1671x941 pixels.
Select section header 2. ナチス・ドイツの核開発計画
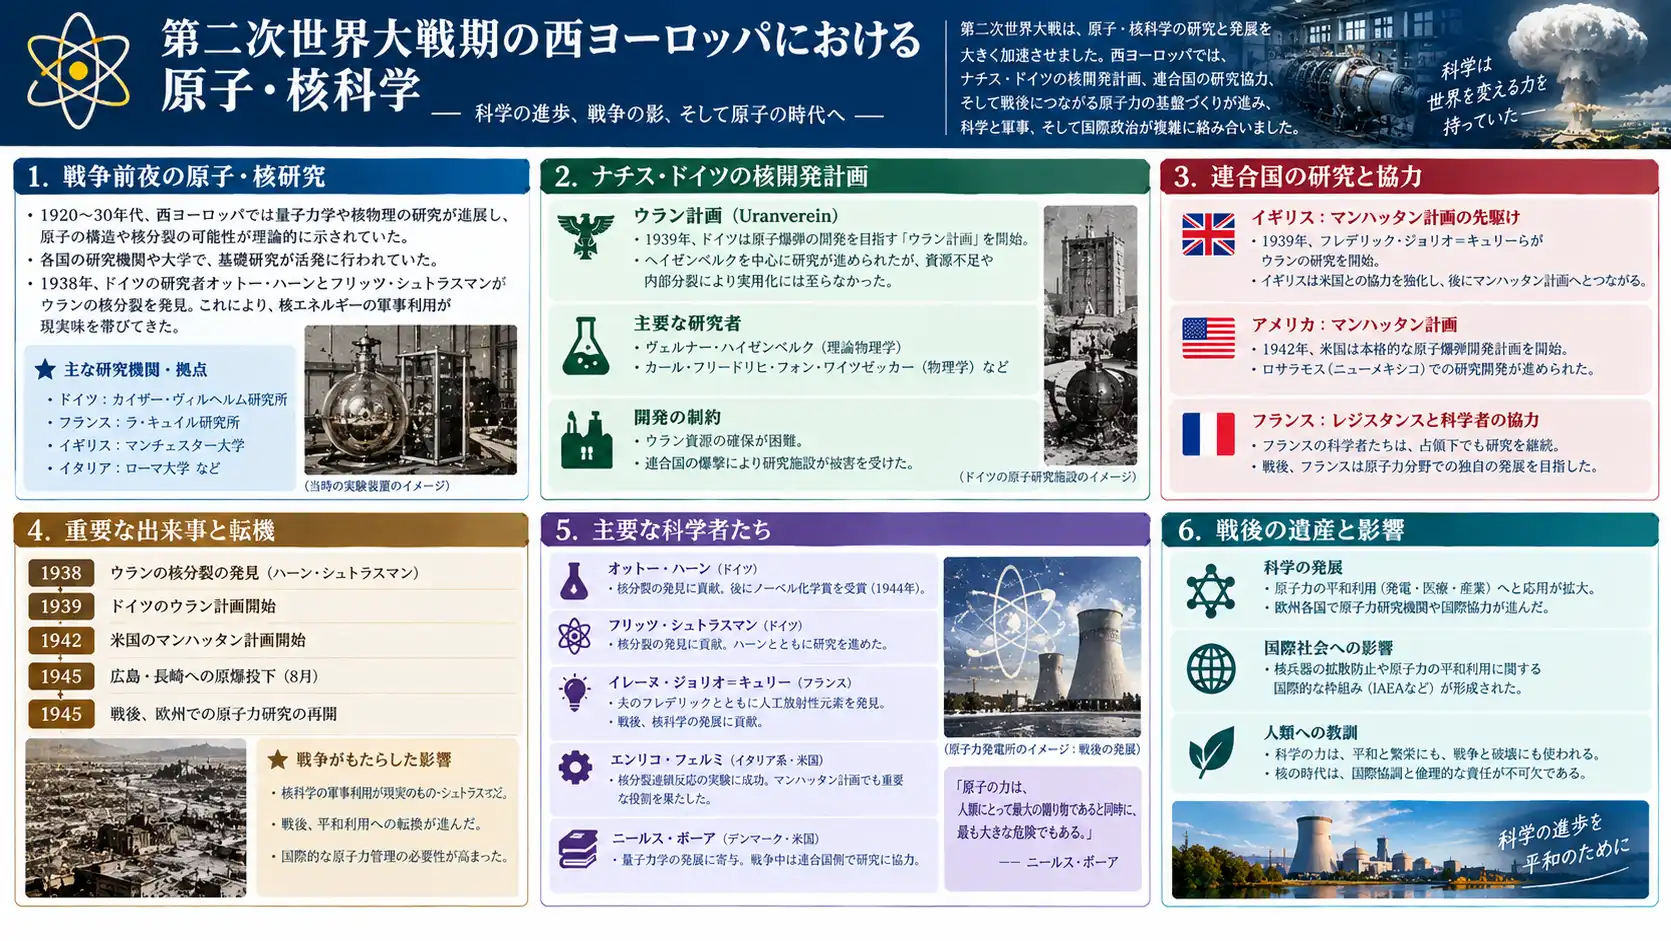click(845, 176)
